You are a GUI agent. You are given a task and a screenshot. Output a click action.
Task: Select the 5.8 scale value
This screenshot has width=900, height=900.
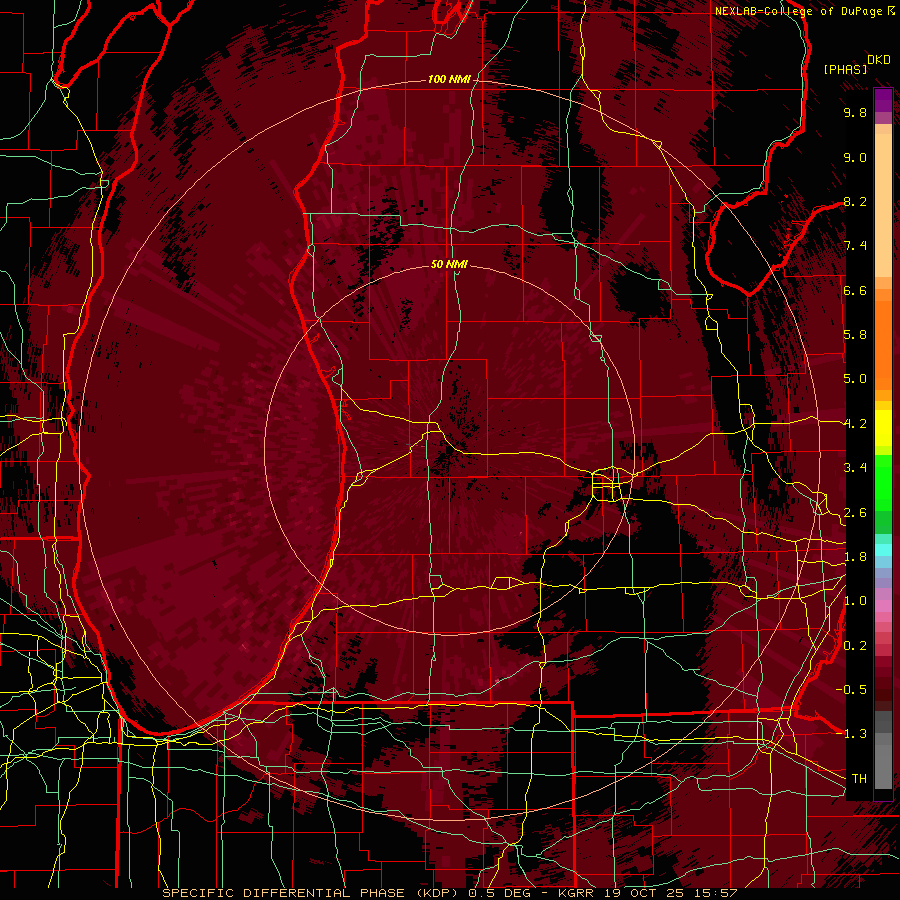coord(855,335)
